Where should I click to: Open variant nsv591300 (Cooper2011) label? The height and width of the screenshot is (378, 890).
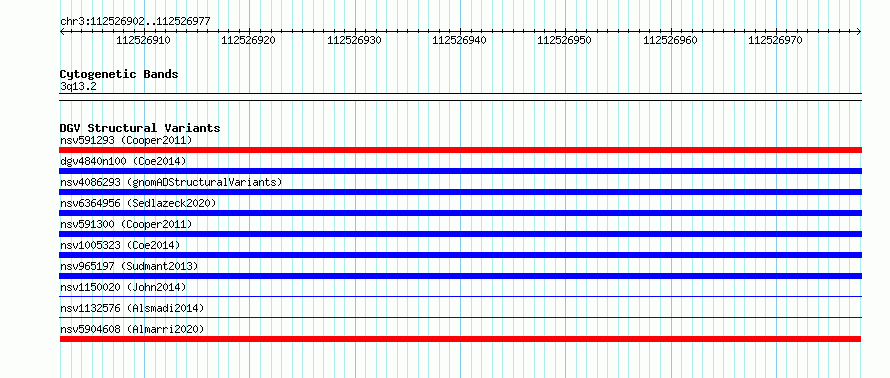pyautogui.click(x=126, y=224)
